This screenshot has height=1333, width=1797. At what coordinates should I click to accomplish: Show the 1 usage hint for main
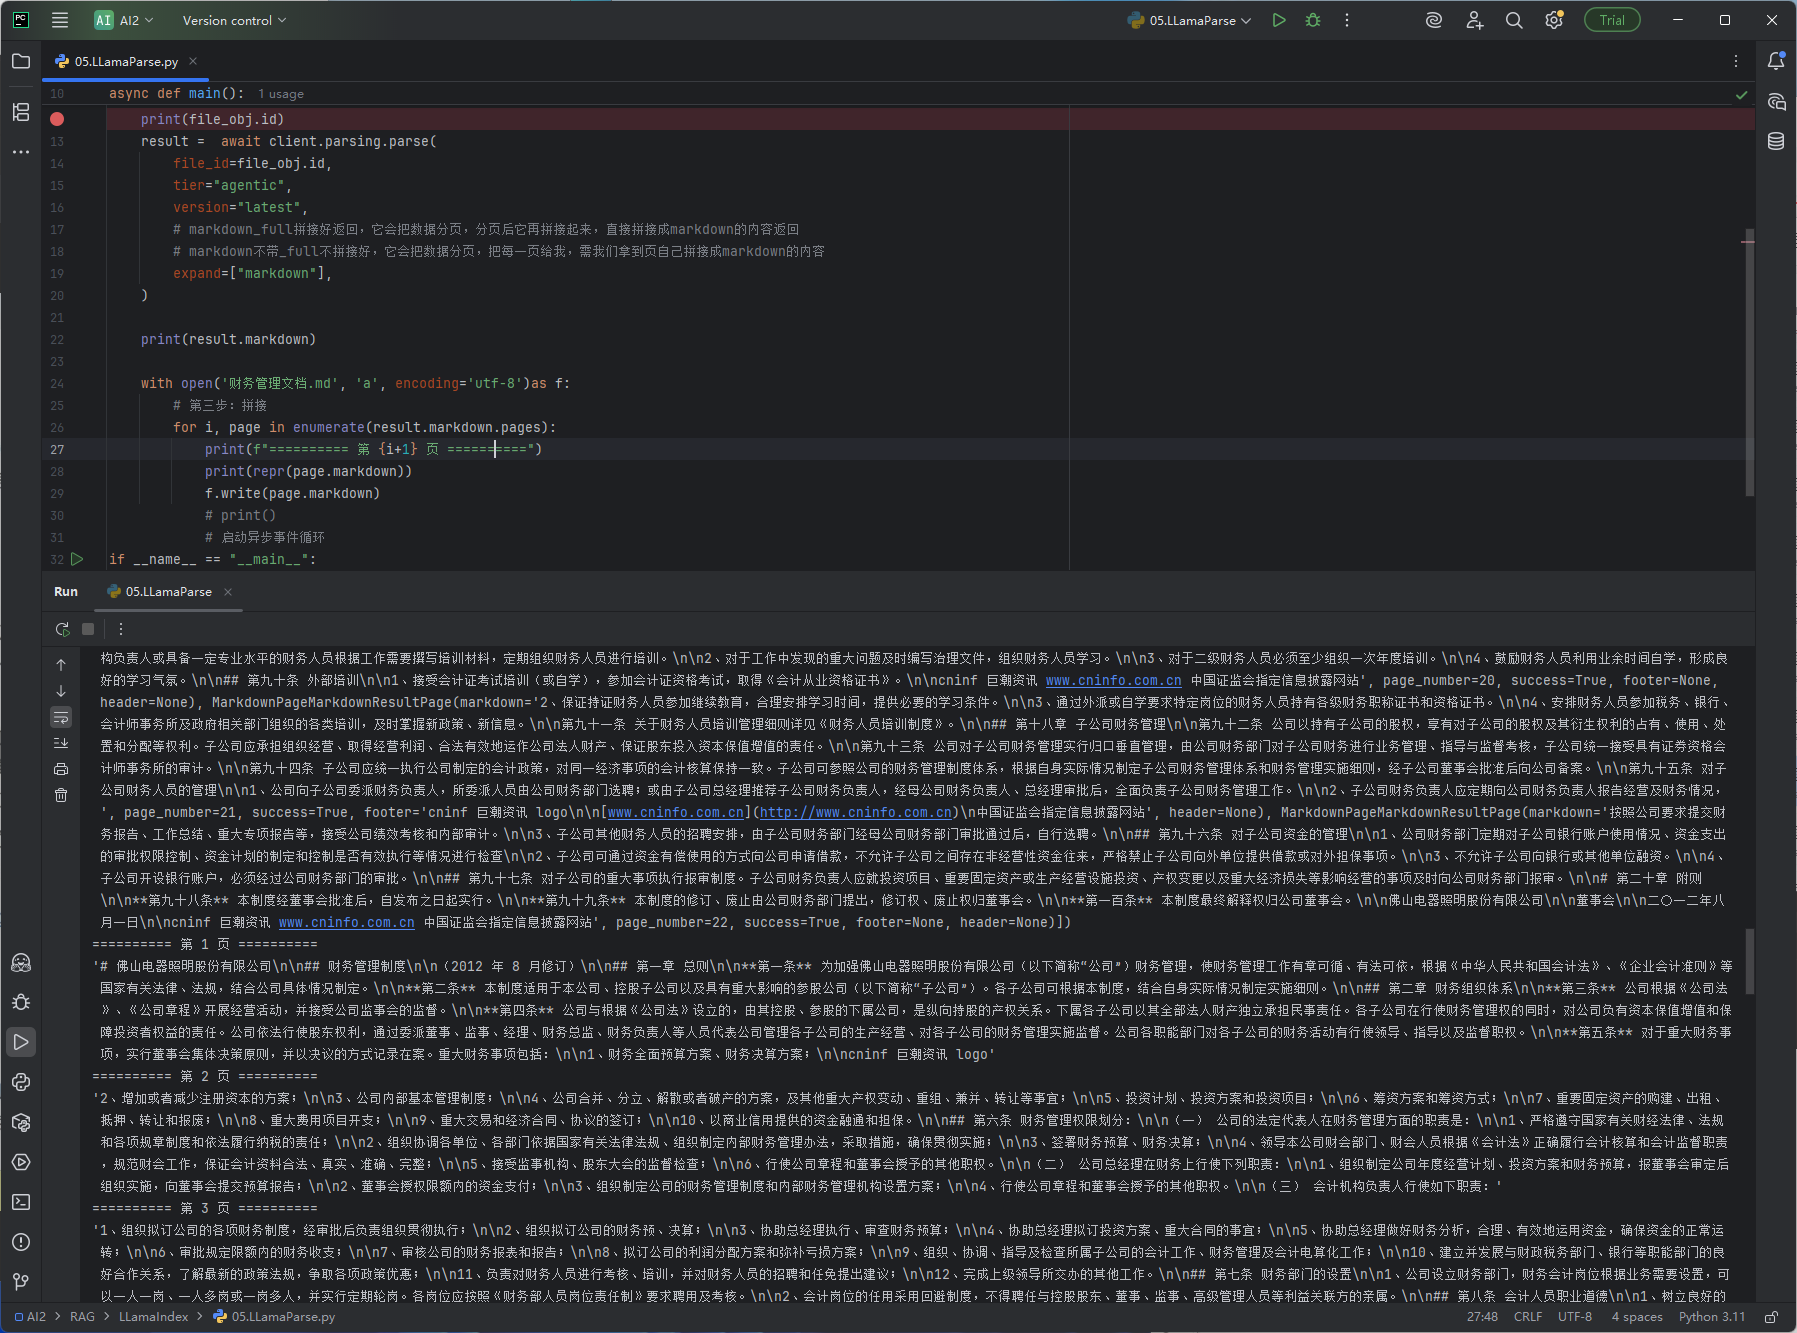point(281,94)
